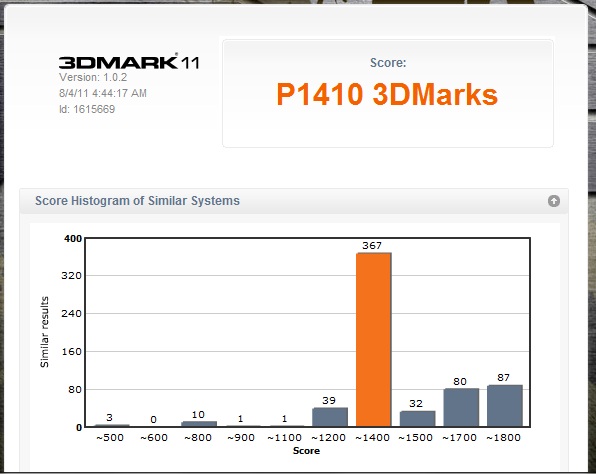The image size is (596, 474).
Task: Click the 240 y-axis tick label
Action: pyautogui.click(x=71, y=314)
